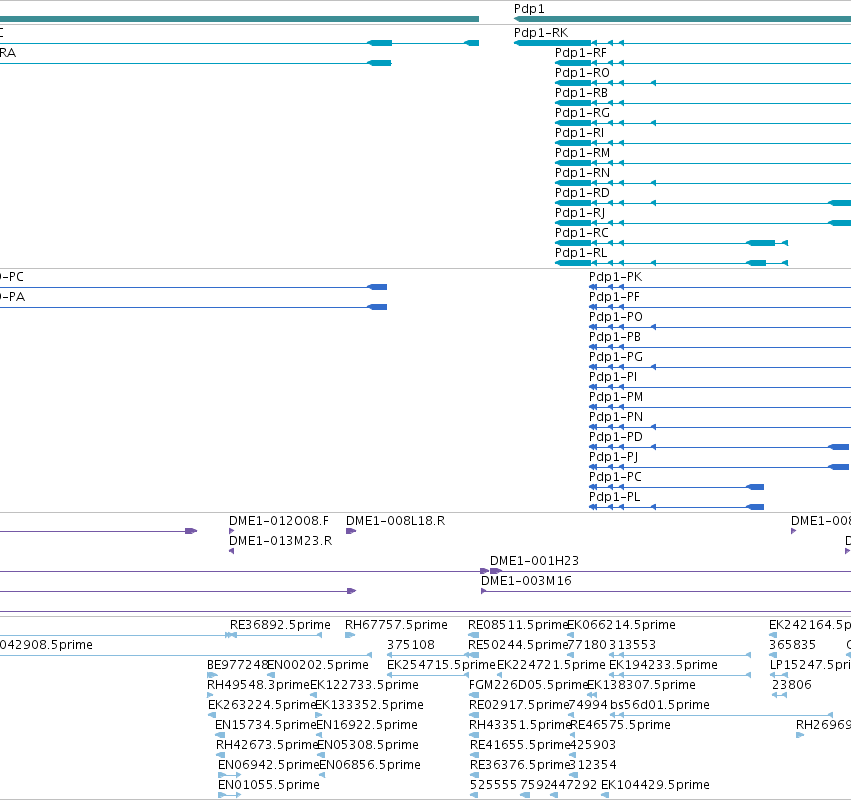Select protein Pdp1-PL
This screenshot has height=800, width=851.
click(x=614, y=497)
